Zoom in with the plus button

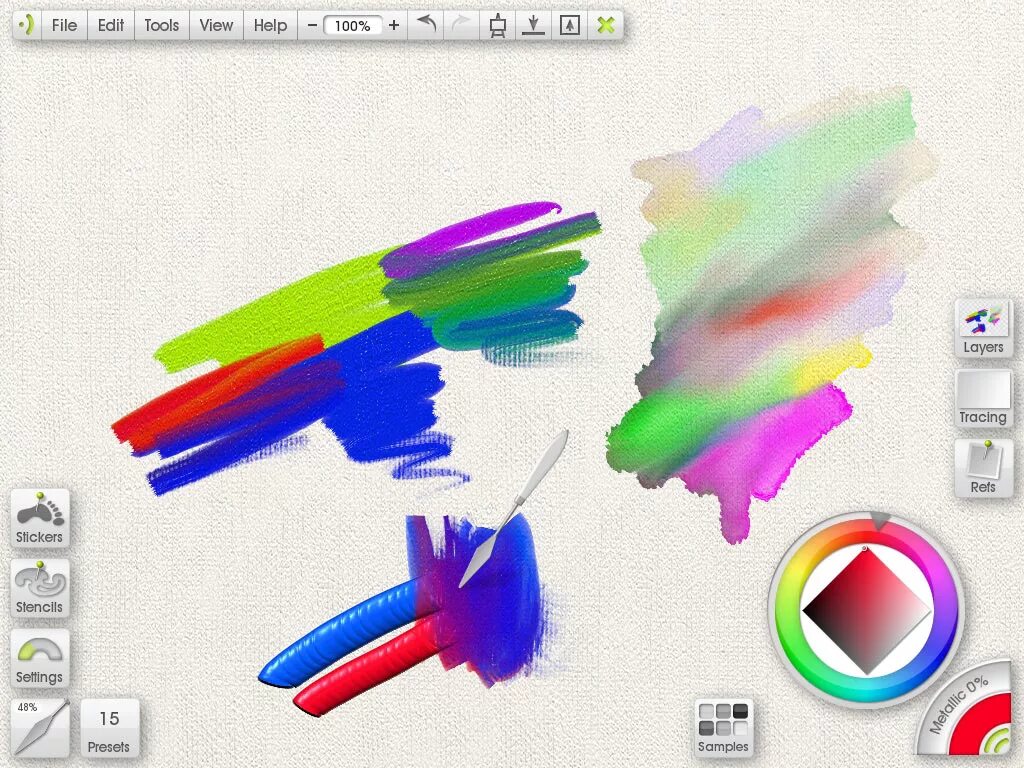tap(394, 25)
